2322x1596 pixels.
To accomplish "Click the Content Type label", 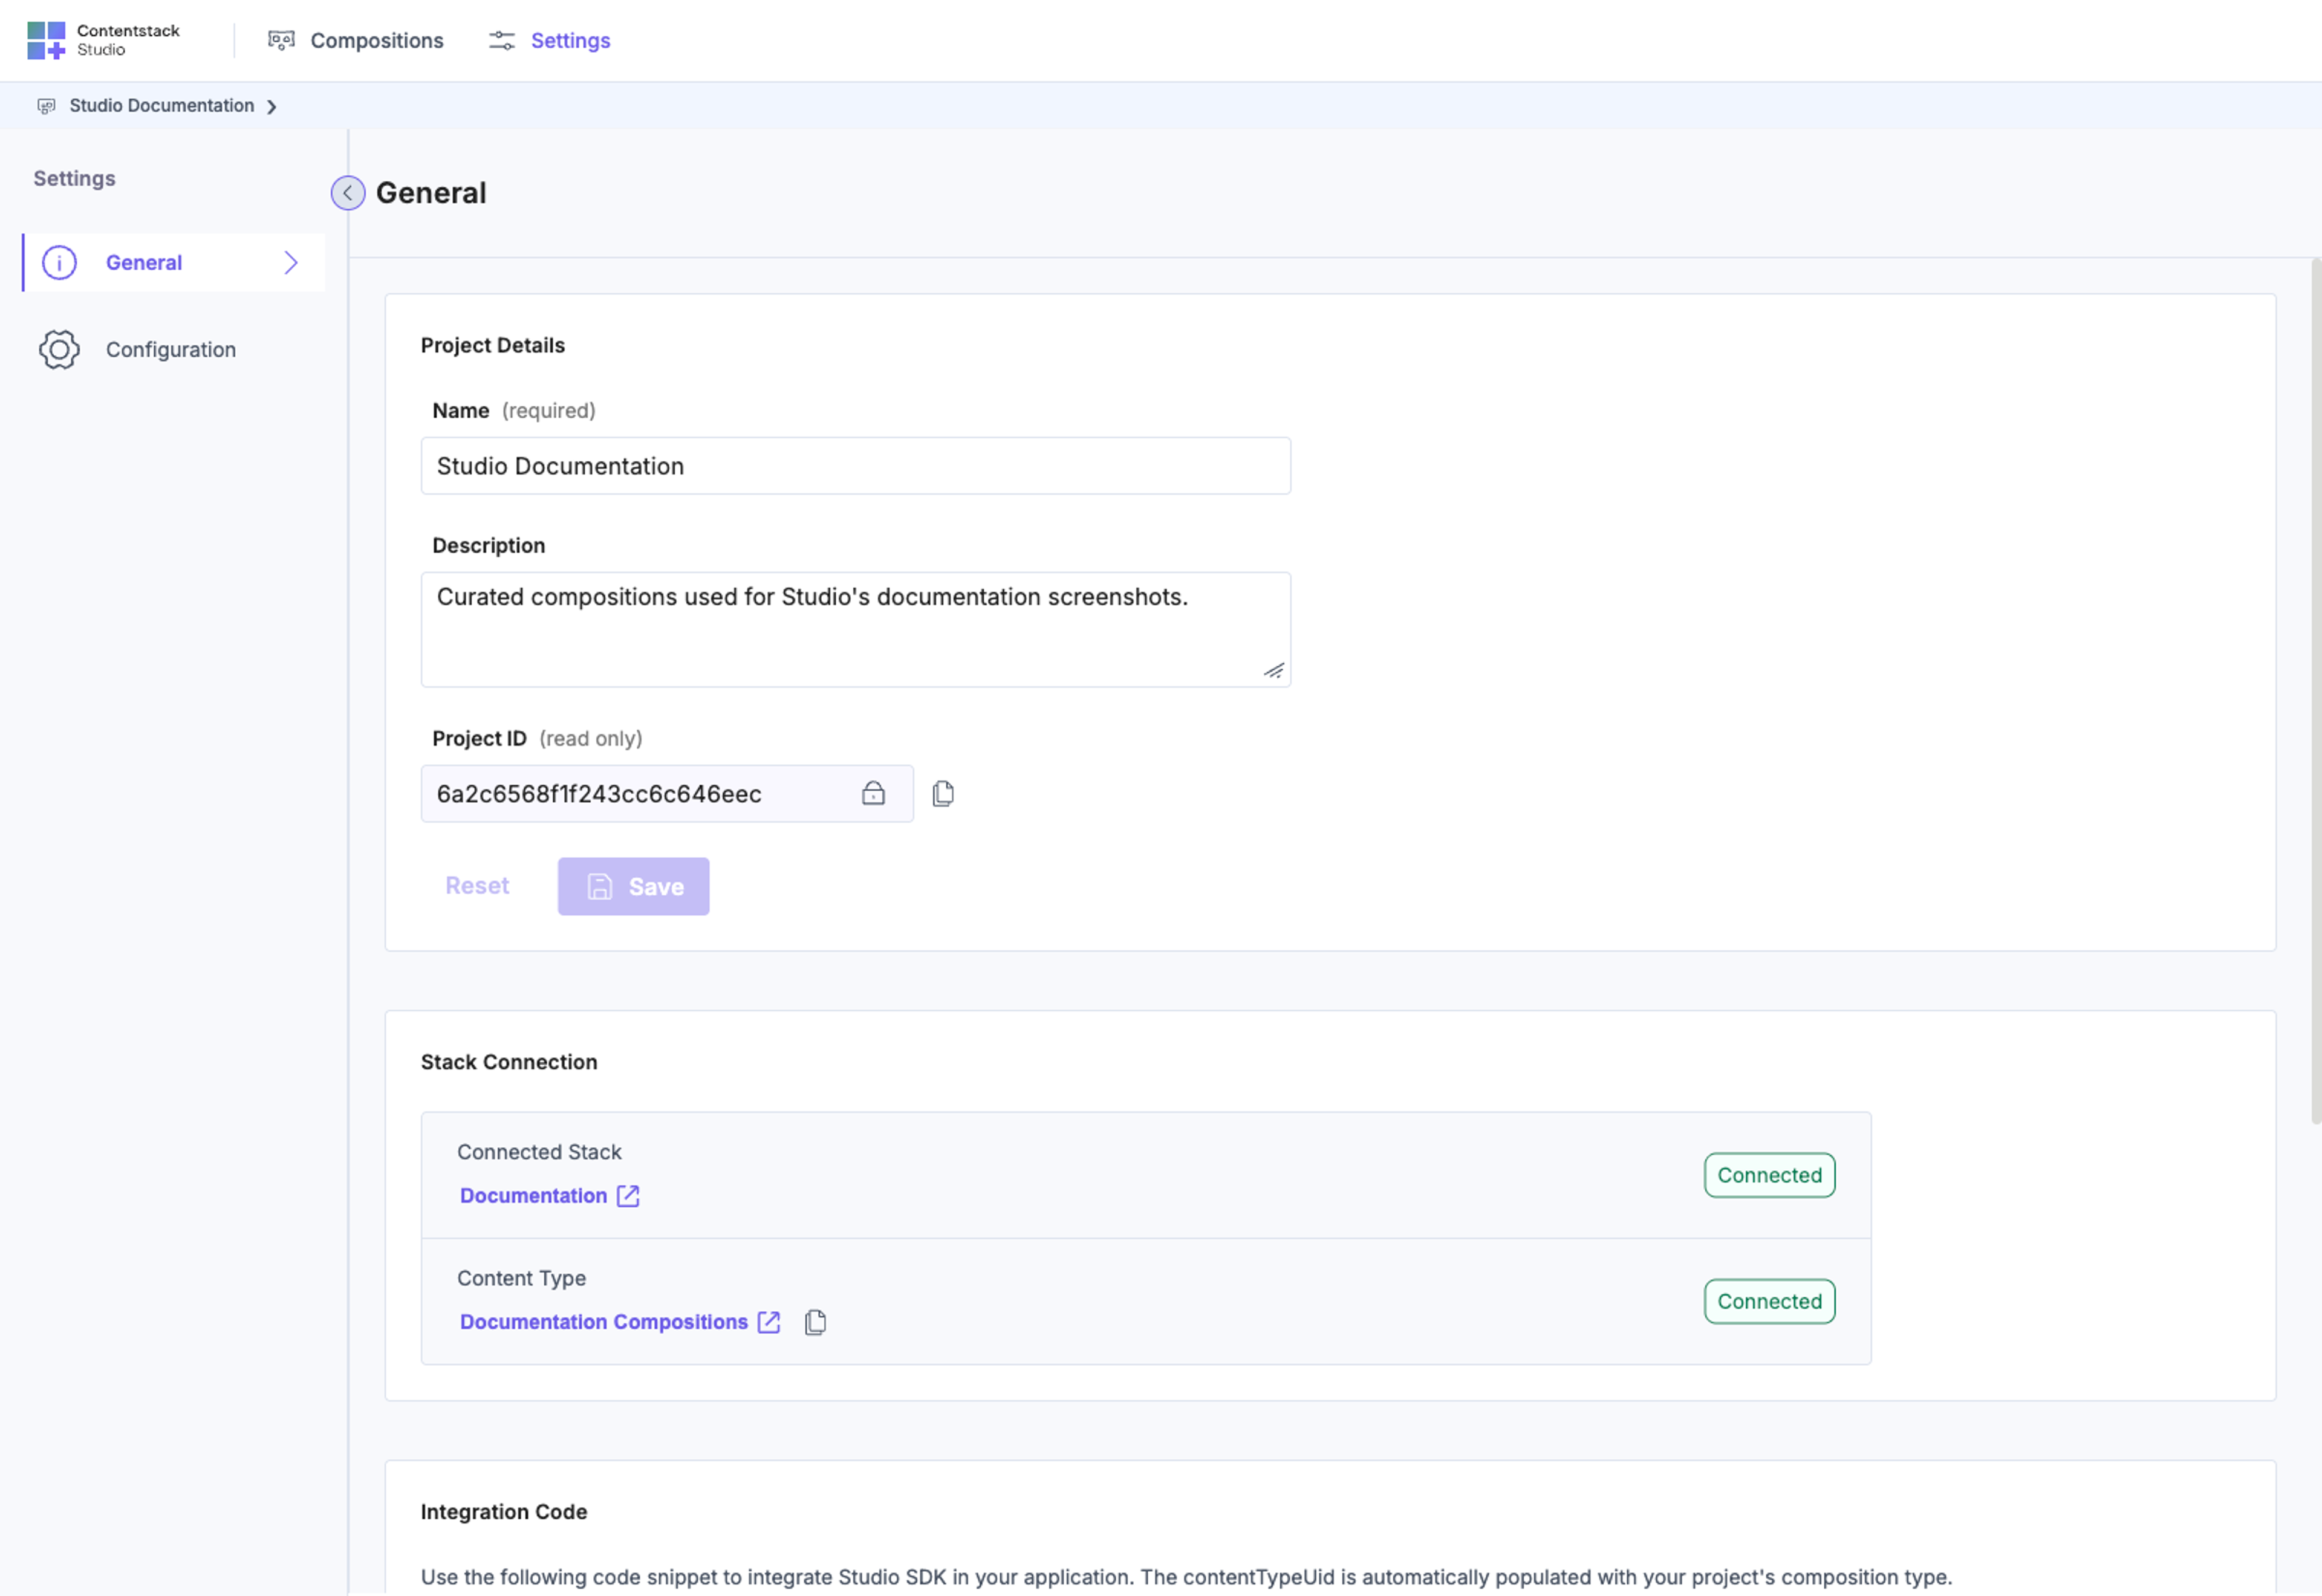I will tap(521, 1278).
